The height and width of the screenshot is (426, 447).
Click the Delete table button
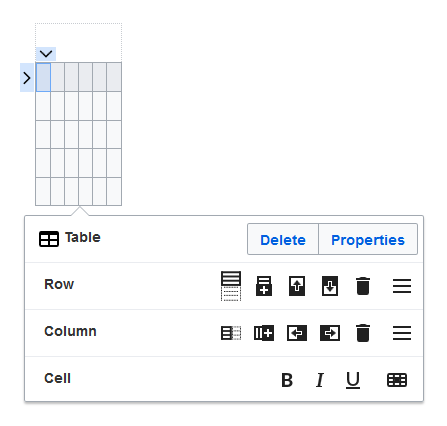[283, 240]
